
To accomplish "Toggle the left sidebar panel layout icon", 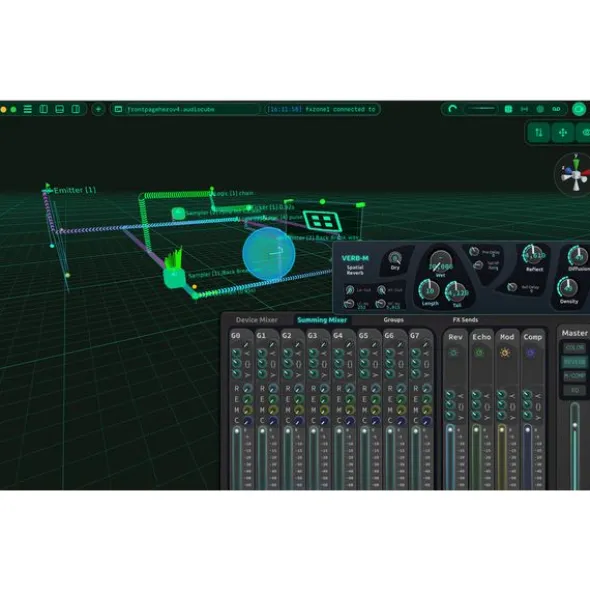I will (x=44, y=109).
